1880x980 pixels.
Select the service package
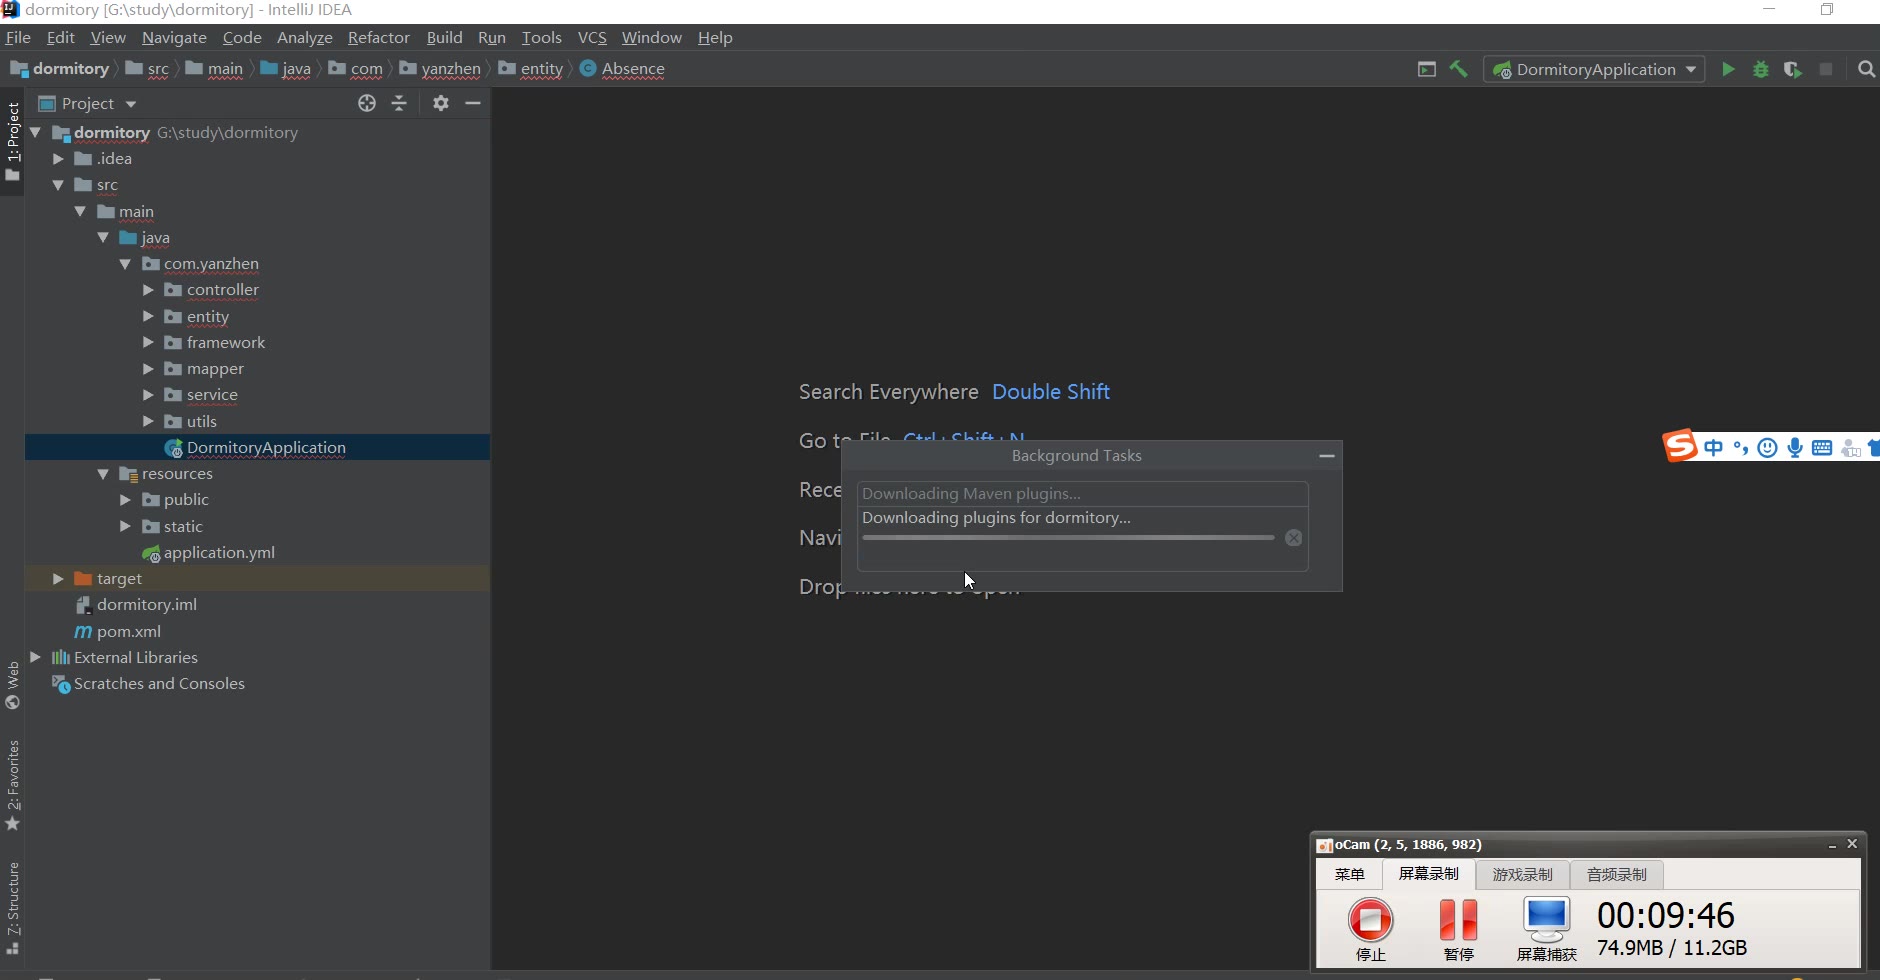(x=201, y=395)
